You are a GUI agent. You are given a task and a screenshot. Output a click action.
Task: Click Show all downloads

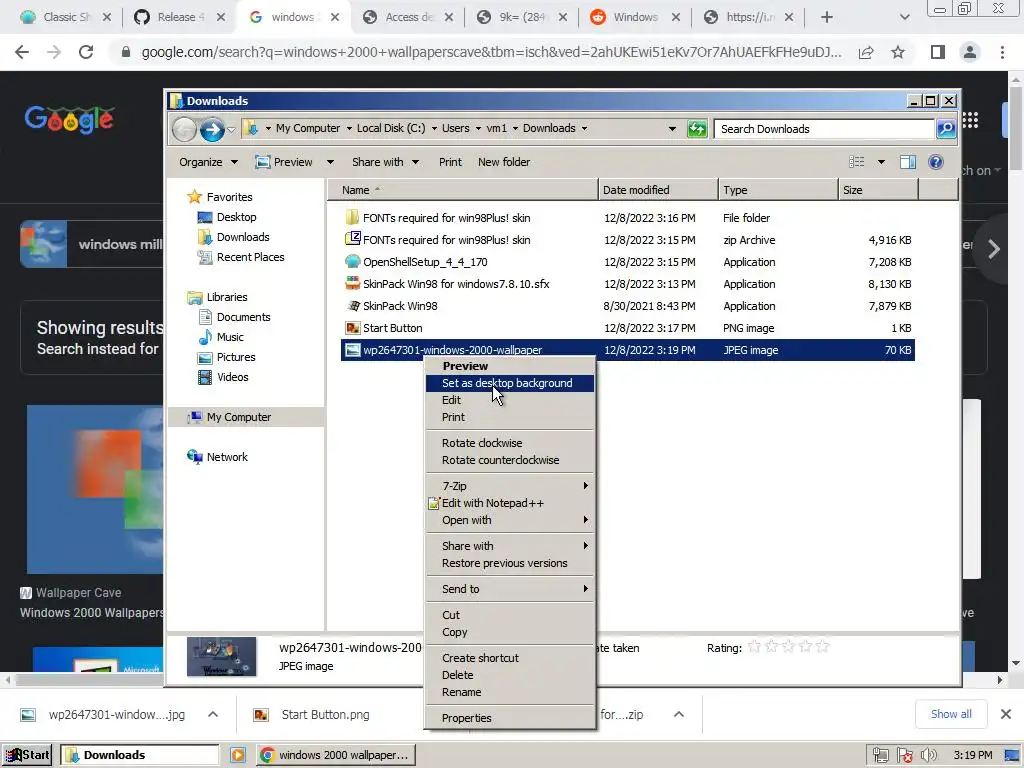[951, 714]
